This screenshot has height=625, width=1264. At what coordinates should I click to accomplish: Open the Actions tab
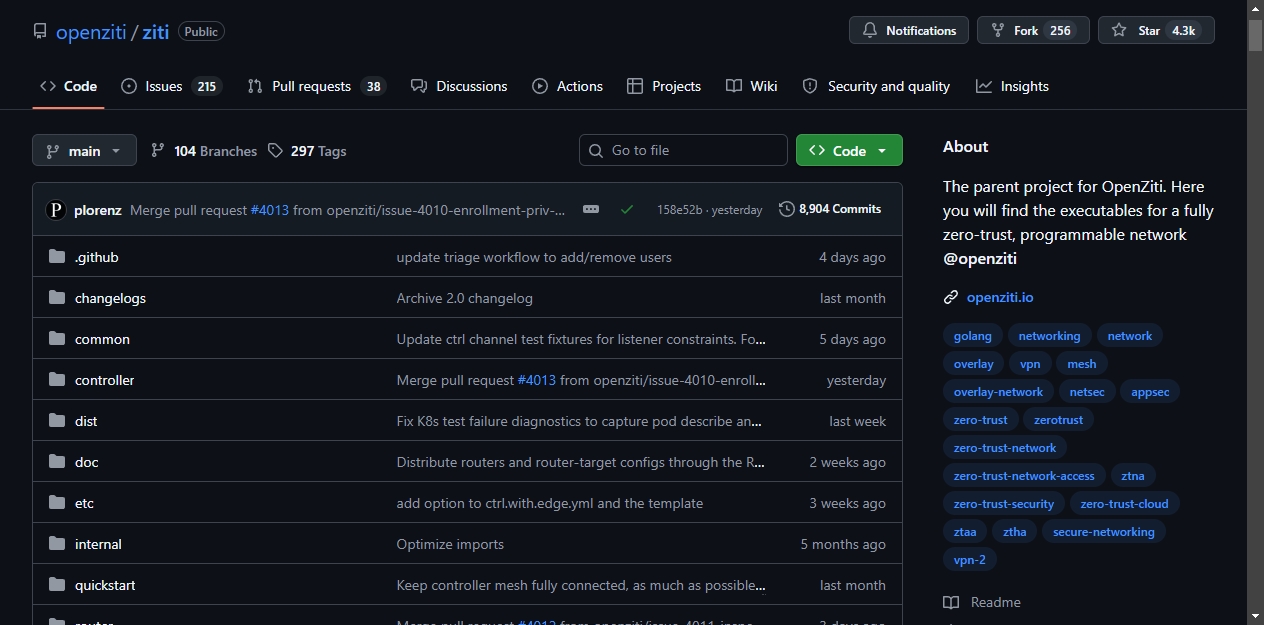(568, 86)
